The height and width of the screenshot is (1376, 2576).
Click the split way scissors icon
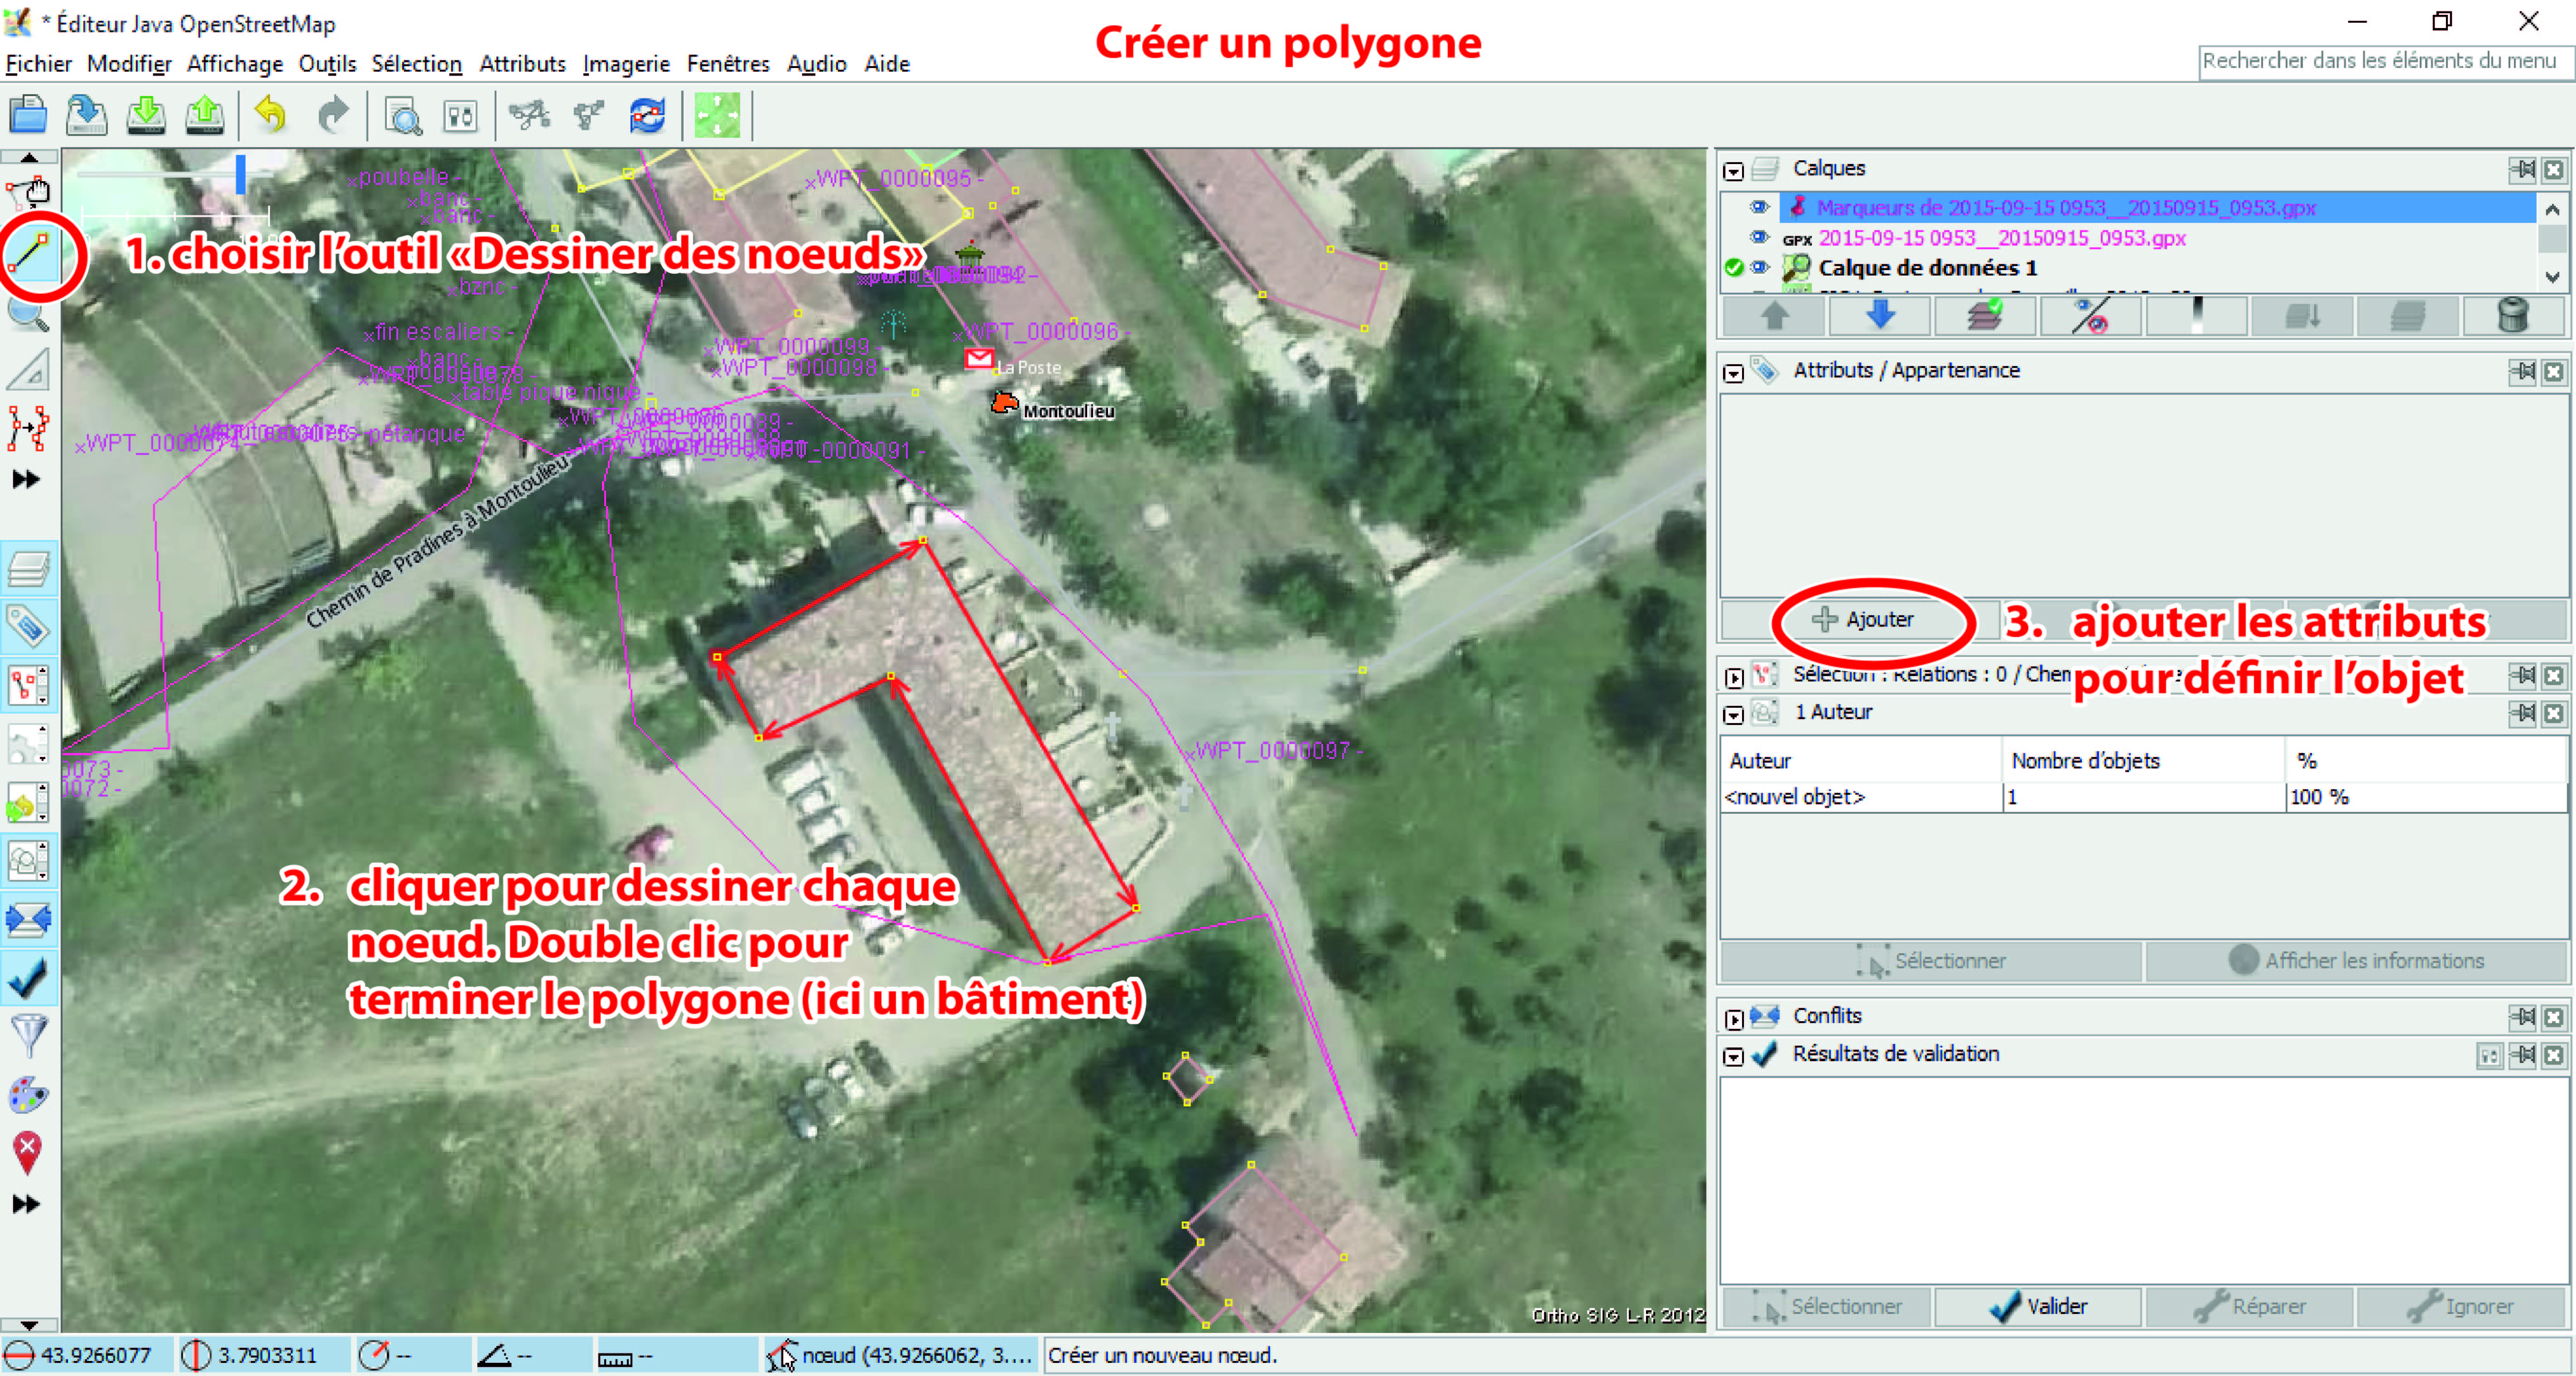(x=529, y=116)
